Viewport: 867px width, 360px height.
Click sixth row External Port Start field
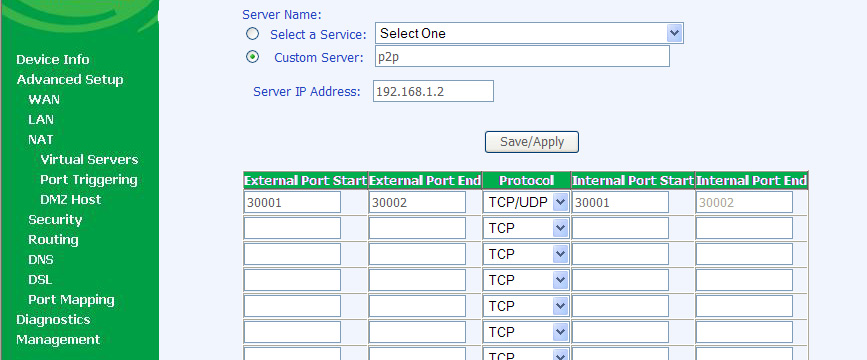coord(292,332)
